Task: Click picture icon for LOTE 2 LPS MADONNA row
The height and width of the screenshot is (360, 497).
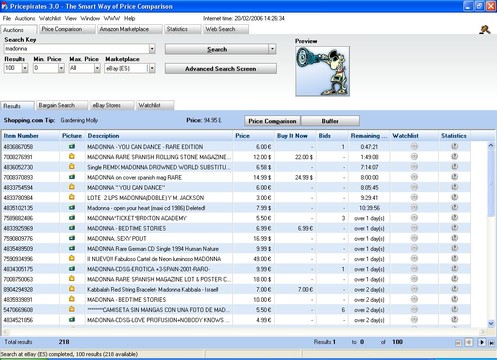Action: point(72,197)
